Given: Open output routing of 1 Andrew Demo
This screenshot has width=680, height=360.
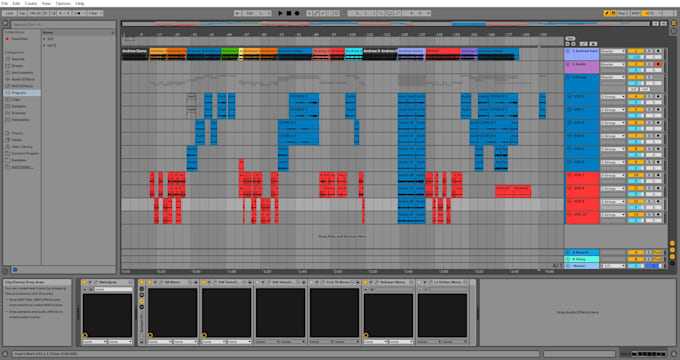Looking at the screenshot, I should (x=612, y=51).
